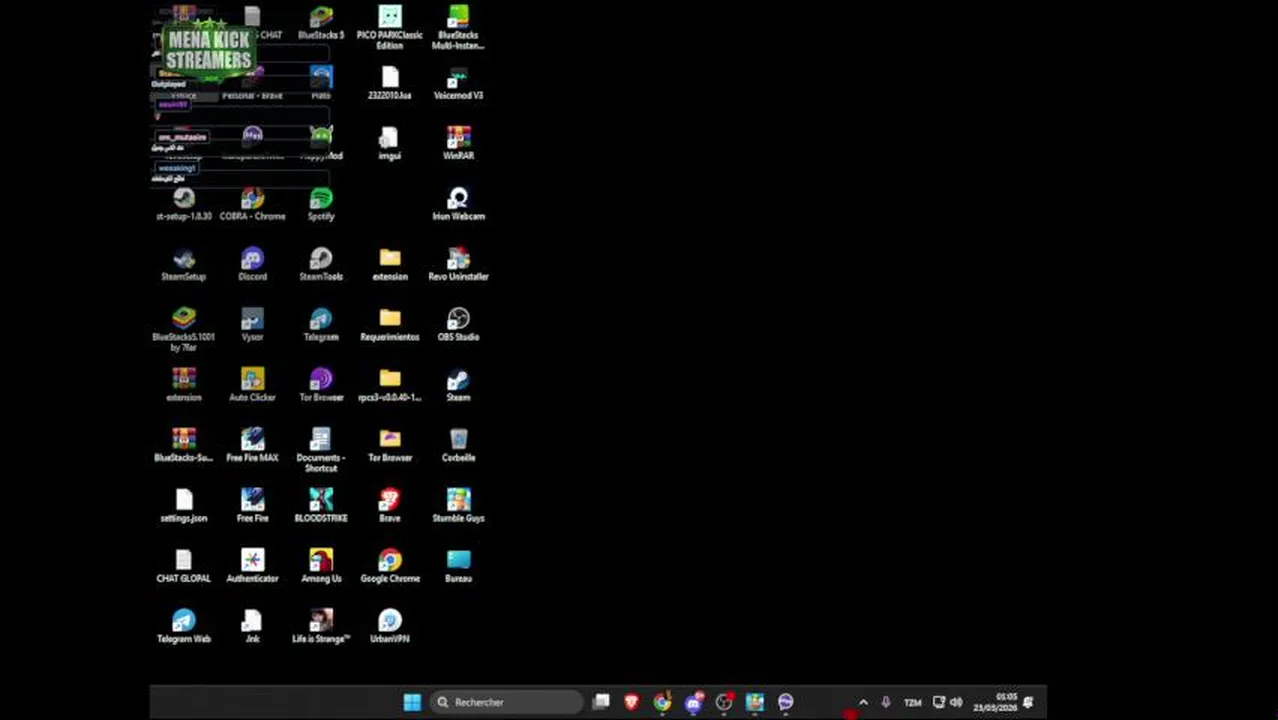Open the network status tray icon
Screen dimensions: 1278x720
tap(939, 702)
